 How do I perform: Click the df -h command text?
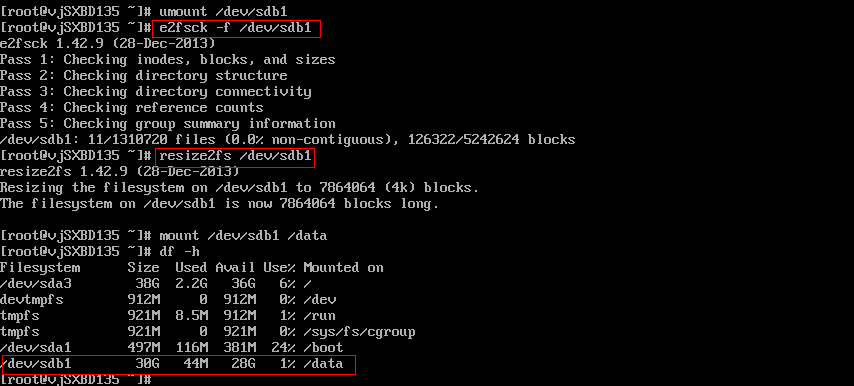click(x=179, y=252)
